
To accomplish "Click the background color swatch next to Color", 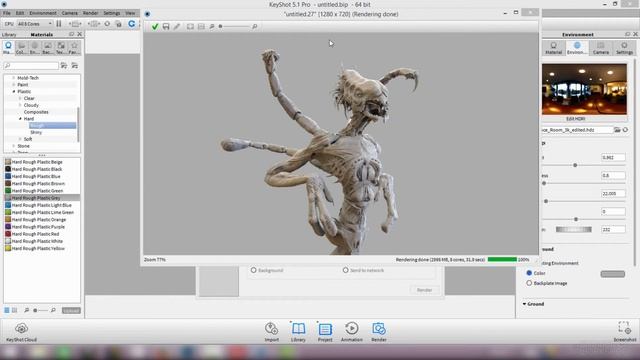I will (612, 274).
